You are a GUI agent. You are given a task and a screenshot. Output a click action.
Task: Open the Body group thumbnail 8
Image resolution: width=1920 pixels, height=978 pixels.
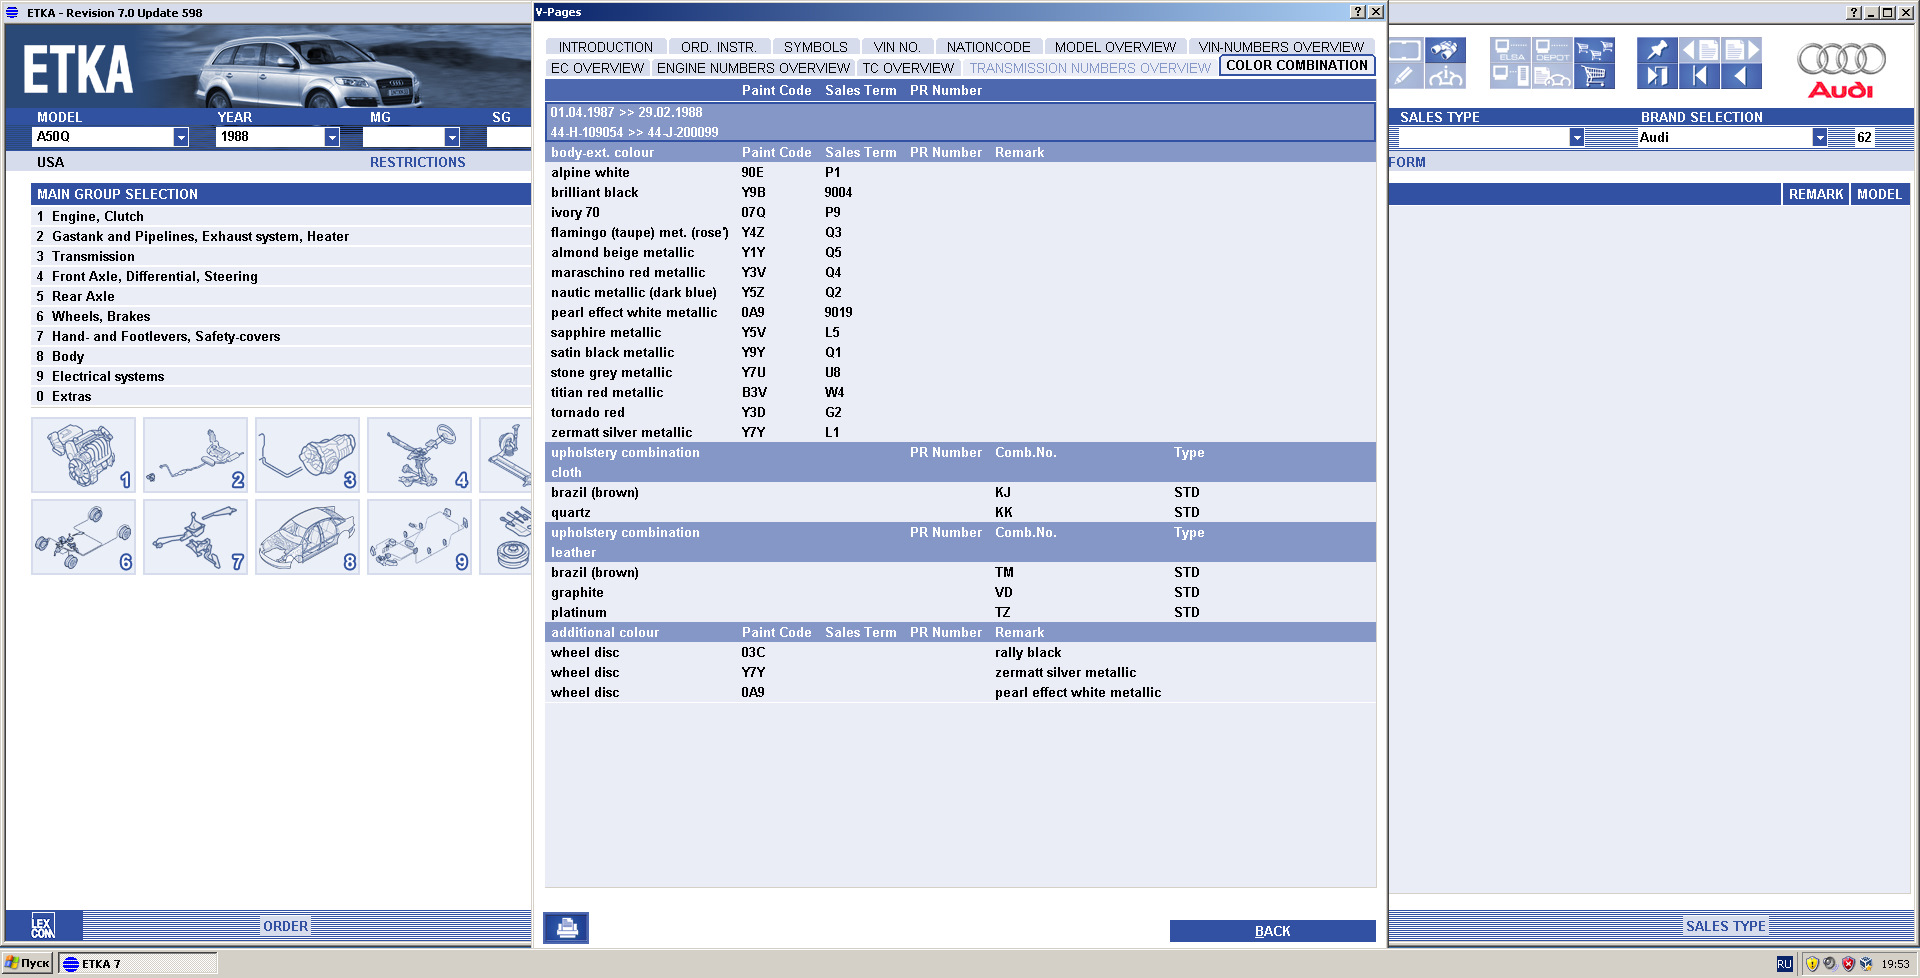coord(307,537)
